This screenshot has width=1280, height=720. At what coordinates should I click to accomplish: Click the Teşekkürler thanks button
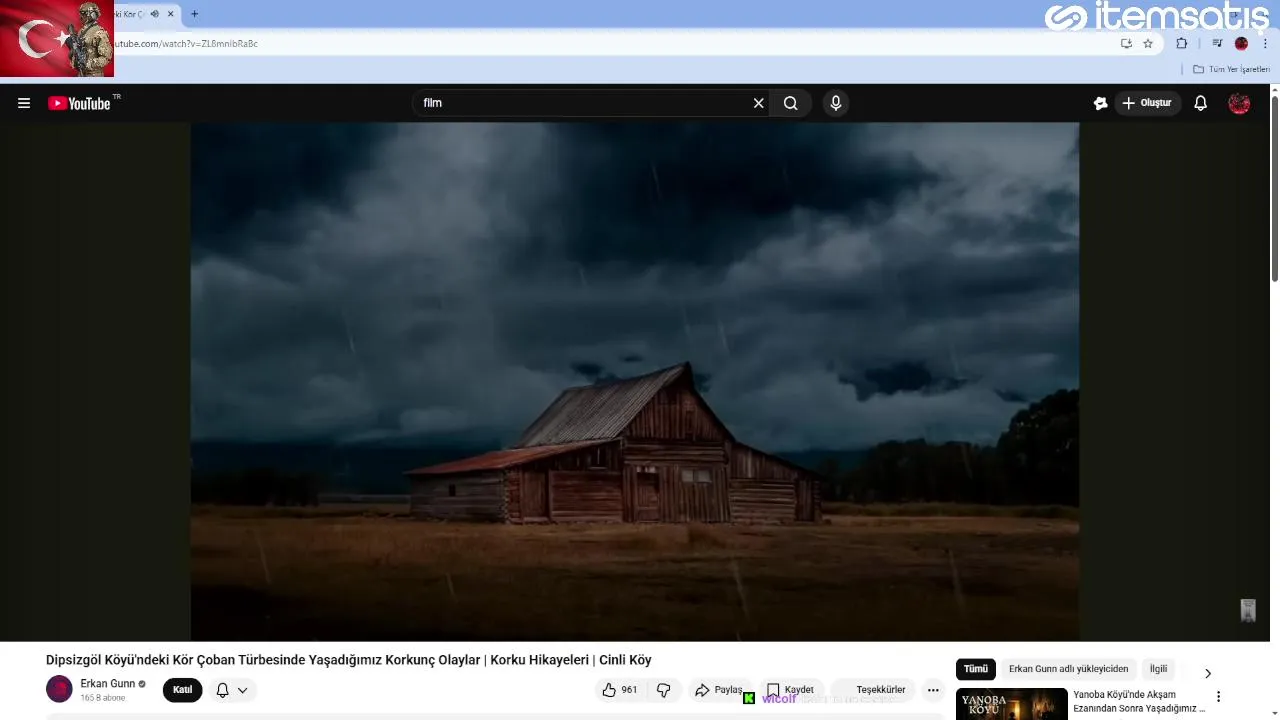coord(873,690)
